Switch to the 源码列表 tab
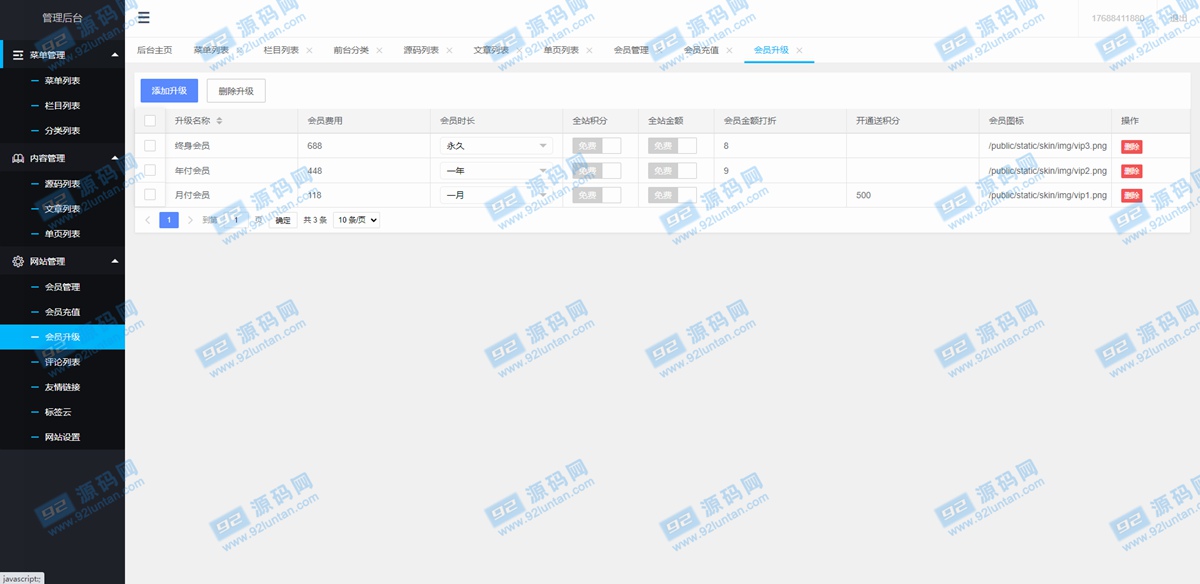This screenshot has width=1200, height=584. click(x=421, y=50)
